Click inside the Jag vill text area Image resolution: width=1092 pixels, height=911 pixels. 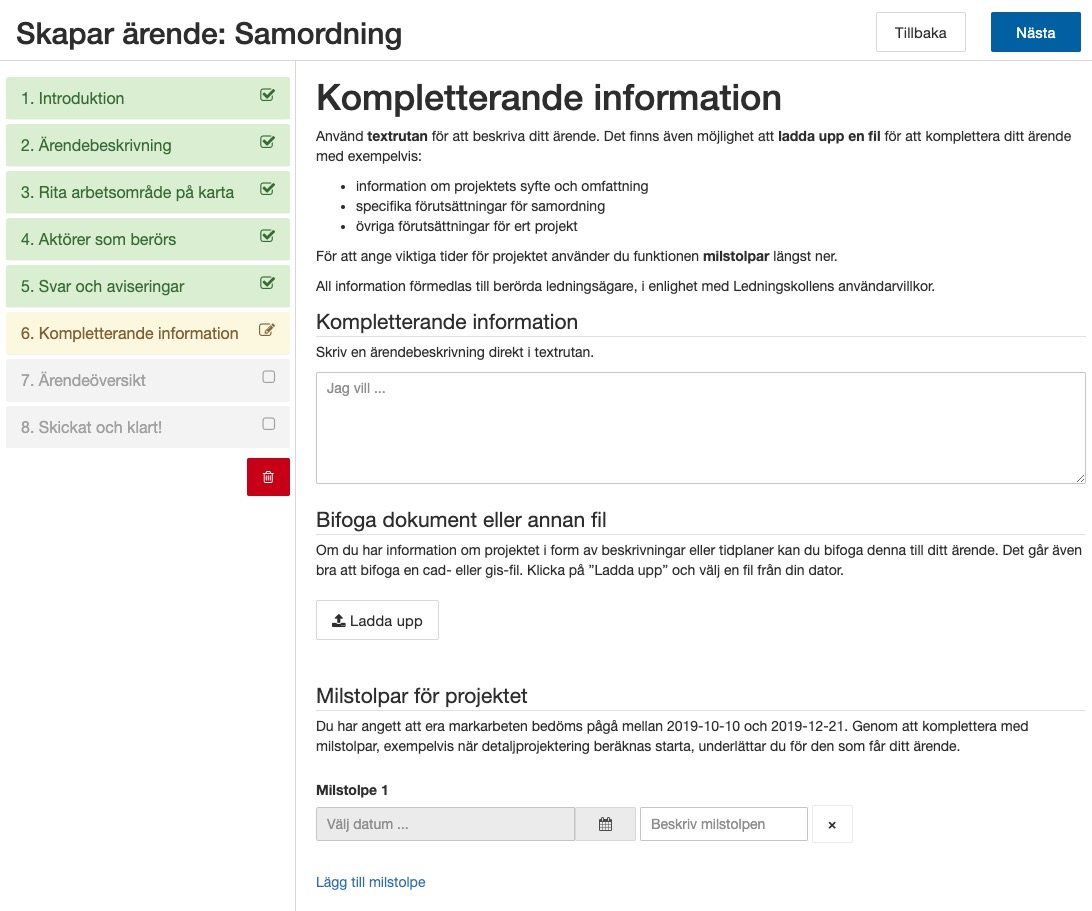click(x=698, y=427)
